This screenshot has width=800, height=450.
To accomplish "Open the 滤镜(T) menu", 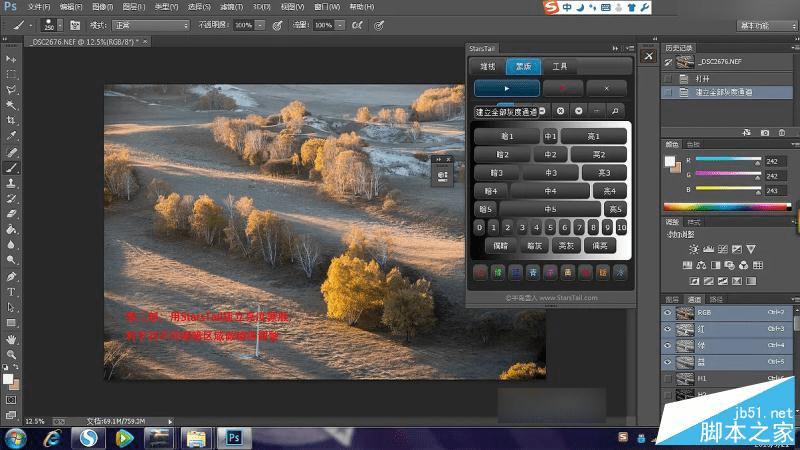I will 232,7.
